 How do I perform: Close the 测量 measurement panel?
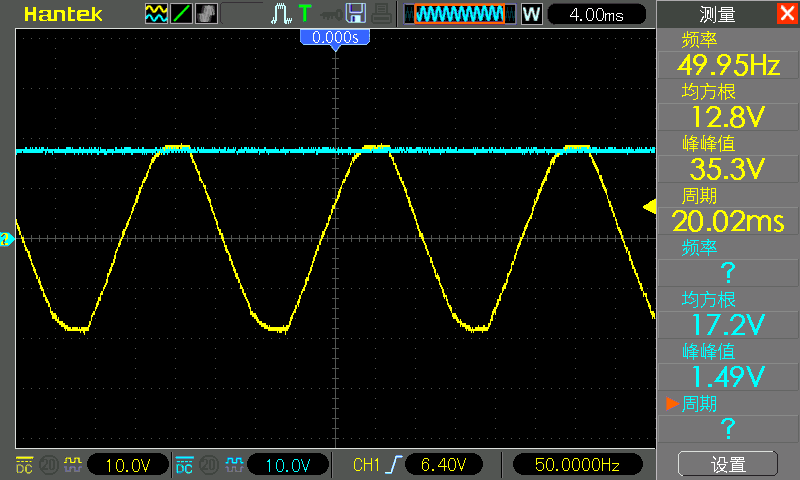coord(787,14)
